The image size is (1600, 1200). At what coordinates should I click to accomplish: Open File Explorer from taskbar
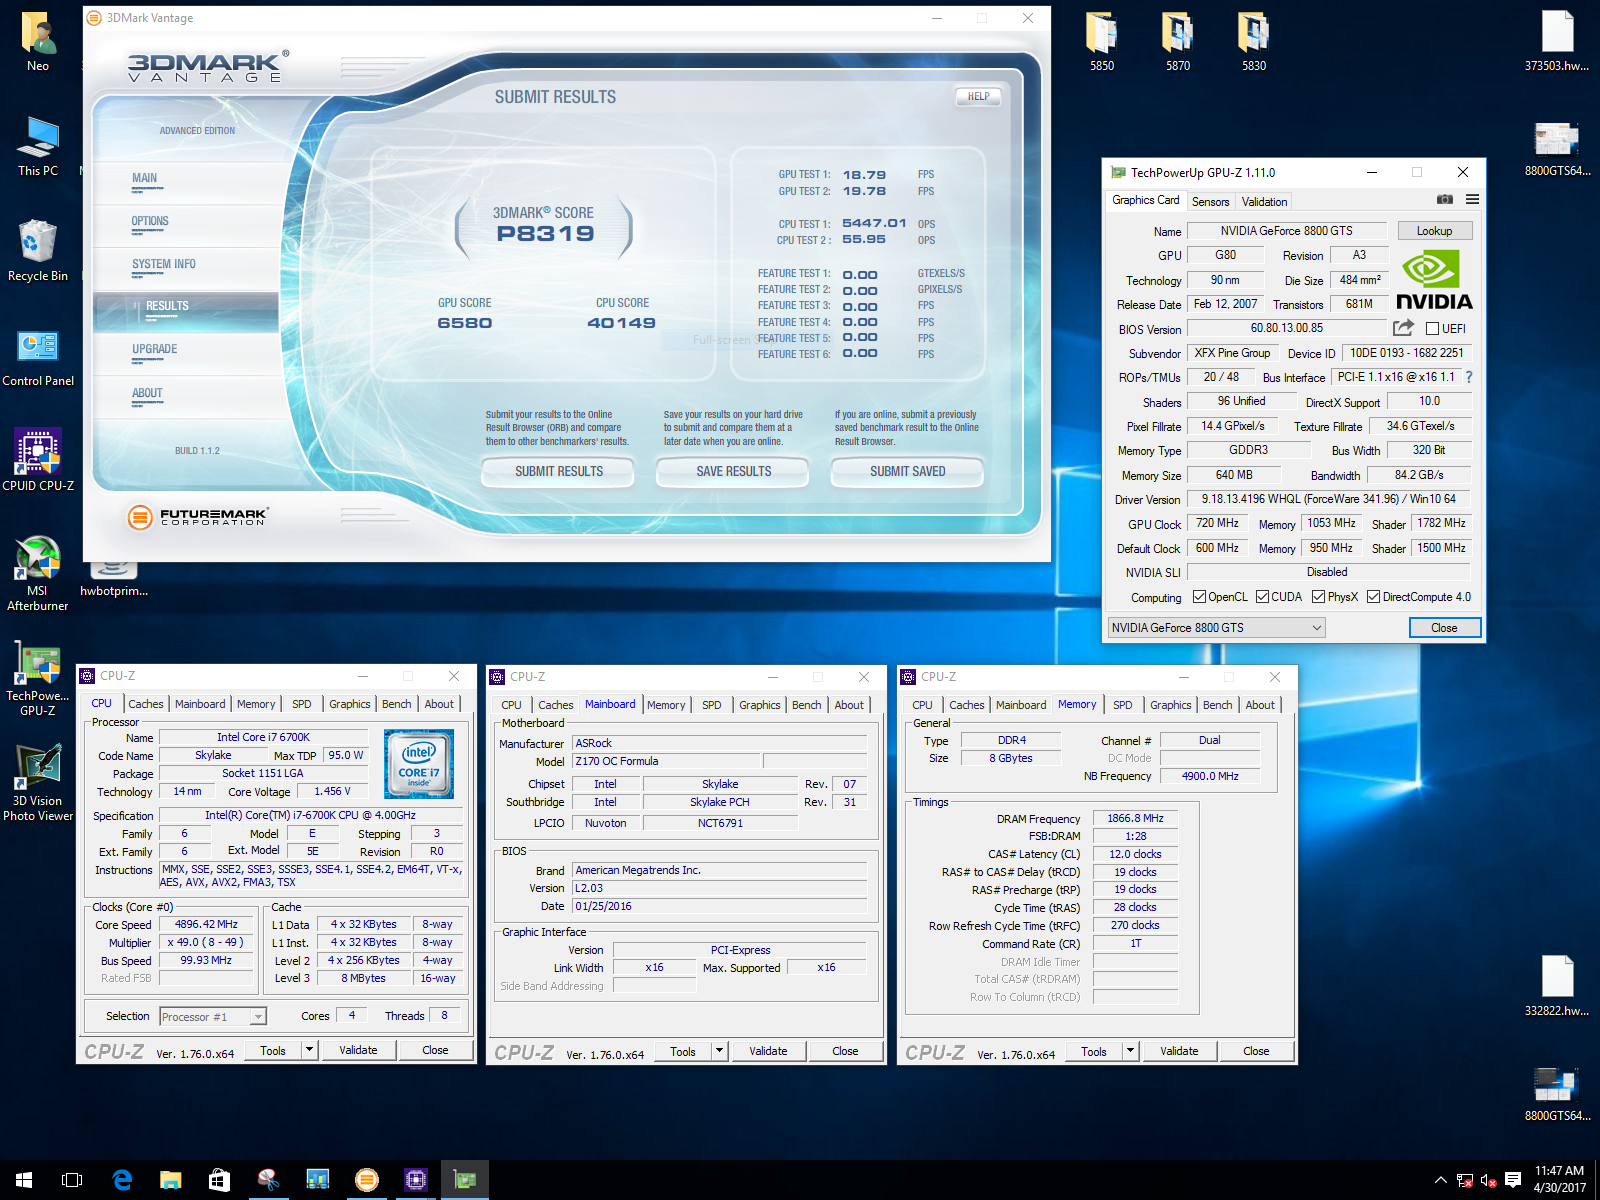tap(171, 1180)
